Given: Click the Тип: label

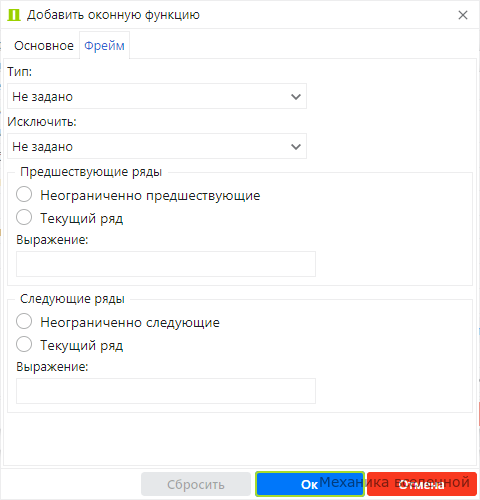Looking at the screenshot, I should pyautogui.click(x=20, y=71).
